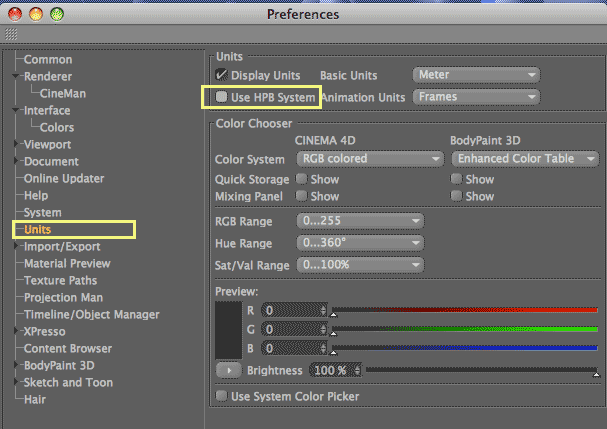
Task: Open the Basic Units Meter dropdown
Action: click(x=476, y=75)
